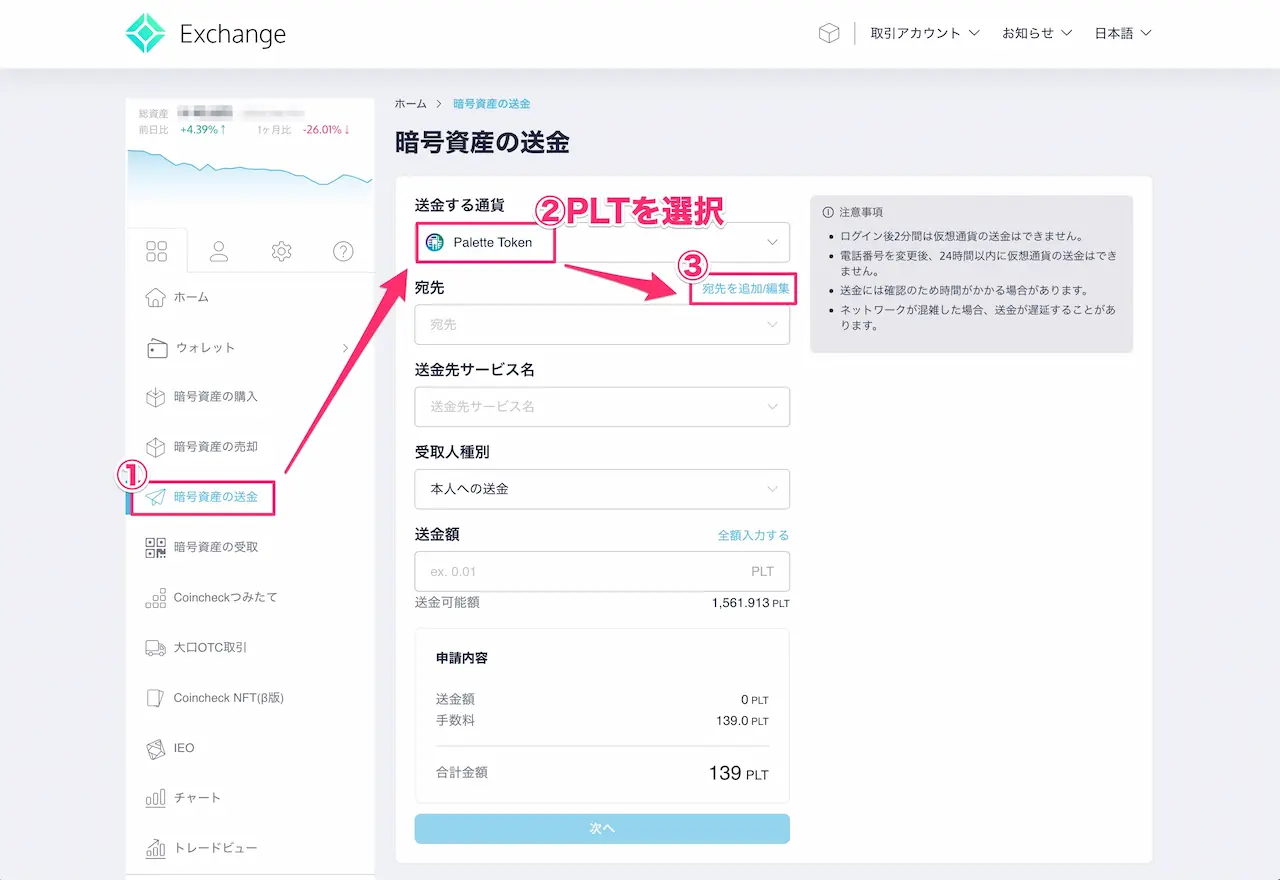This screenshot has width=1280, height=880.
Task: Open トレードビュー in the sidebar
Action: (x=216, y=848)
